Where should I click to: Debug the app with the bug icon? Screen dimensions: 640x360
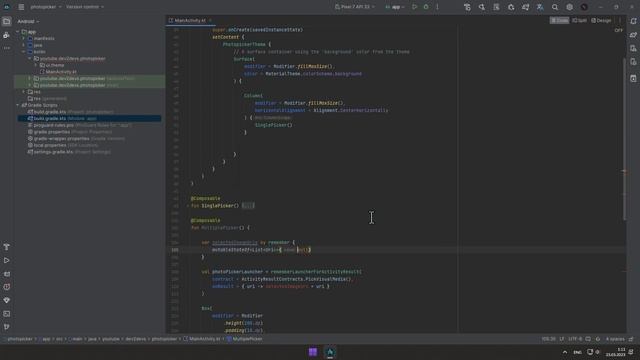coord(426,7)
